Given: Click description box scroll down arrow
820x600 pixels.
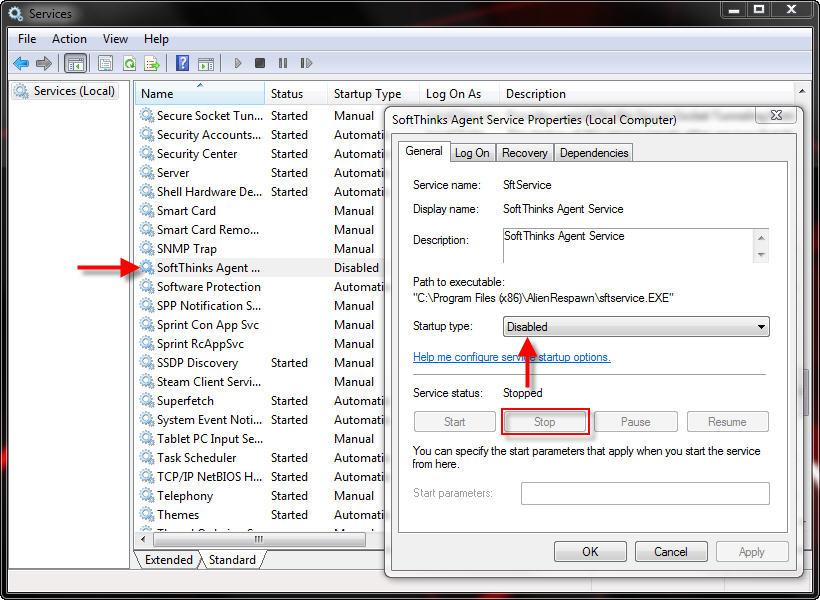Looking at the screenshot, I should point(761,255).
